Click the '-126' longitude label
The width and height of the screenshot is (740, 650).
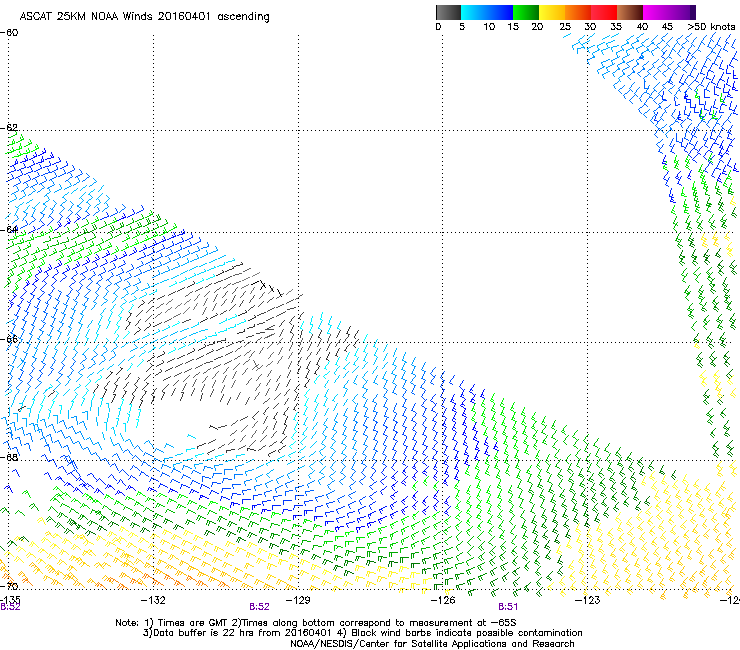coord(443,600)
